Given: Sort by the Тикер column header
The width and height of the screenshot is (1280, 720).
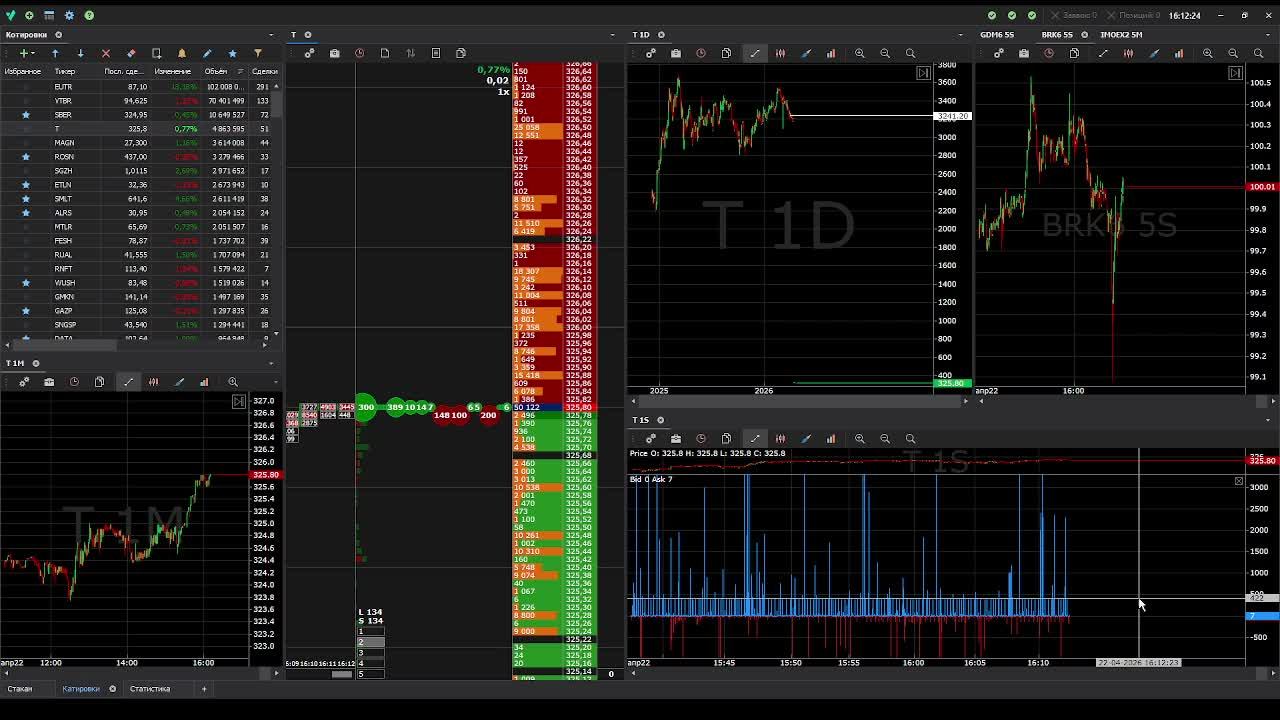Looking at the screenshot, I should click(64, 72).
